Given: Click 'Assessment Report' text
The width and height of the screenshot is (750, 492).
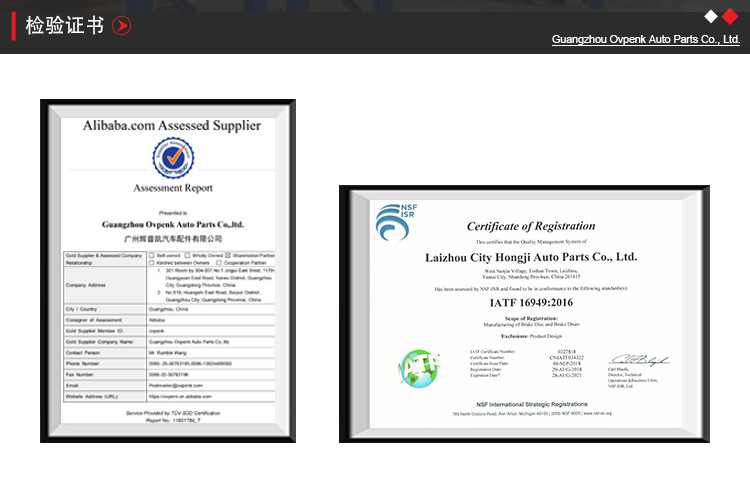Looking at the screenshot, I should click(x=173, y=188).
